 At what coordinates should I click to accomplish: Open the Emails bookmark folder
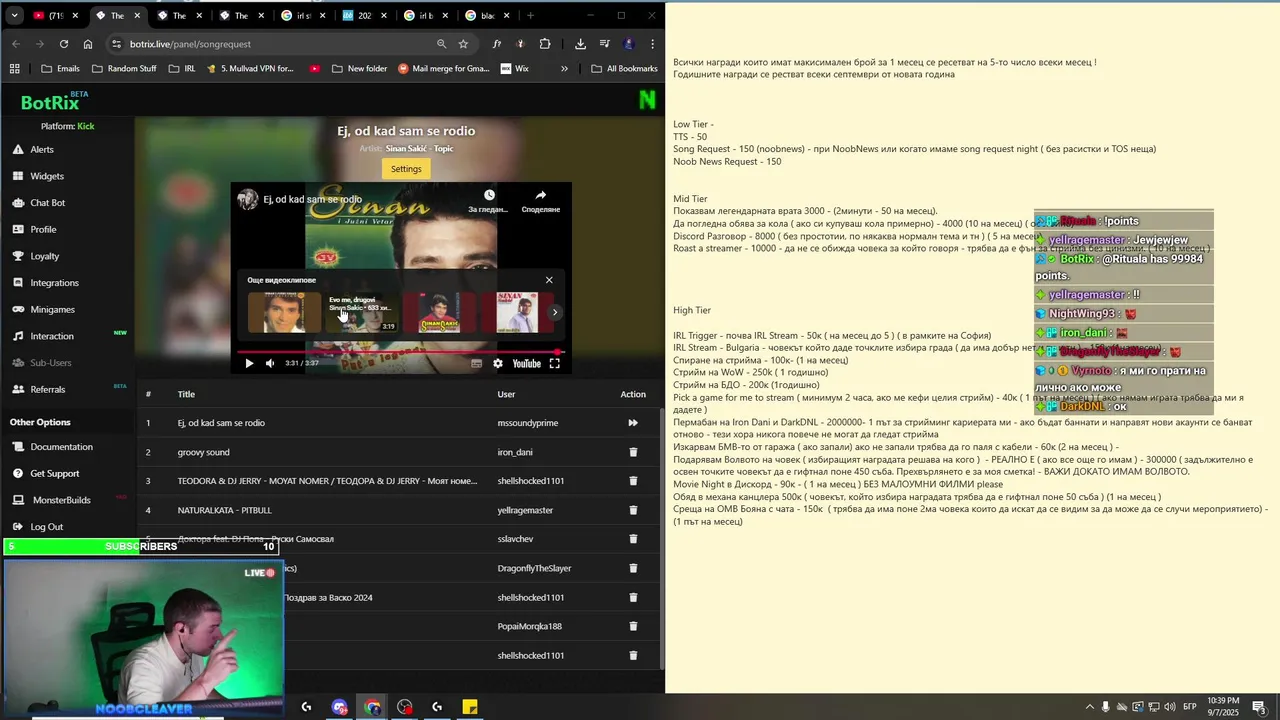[x=60, y=69]
